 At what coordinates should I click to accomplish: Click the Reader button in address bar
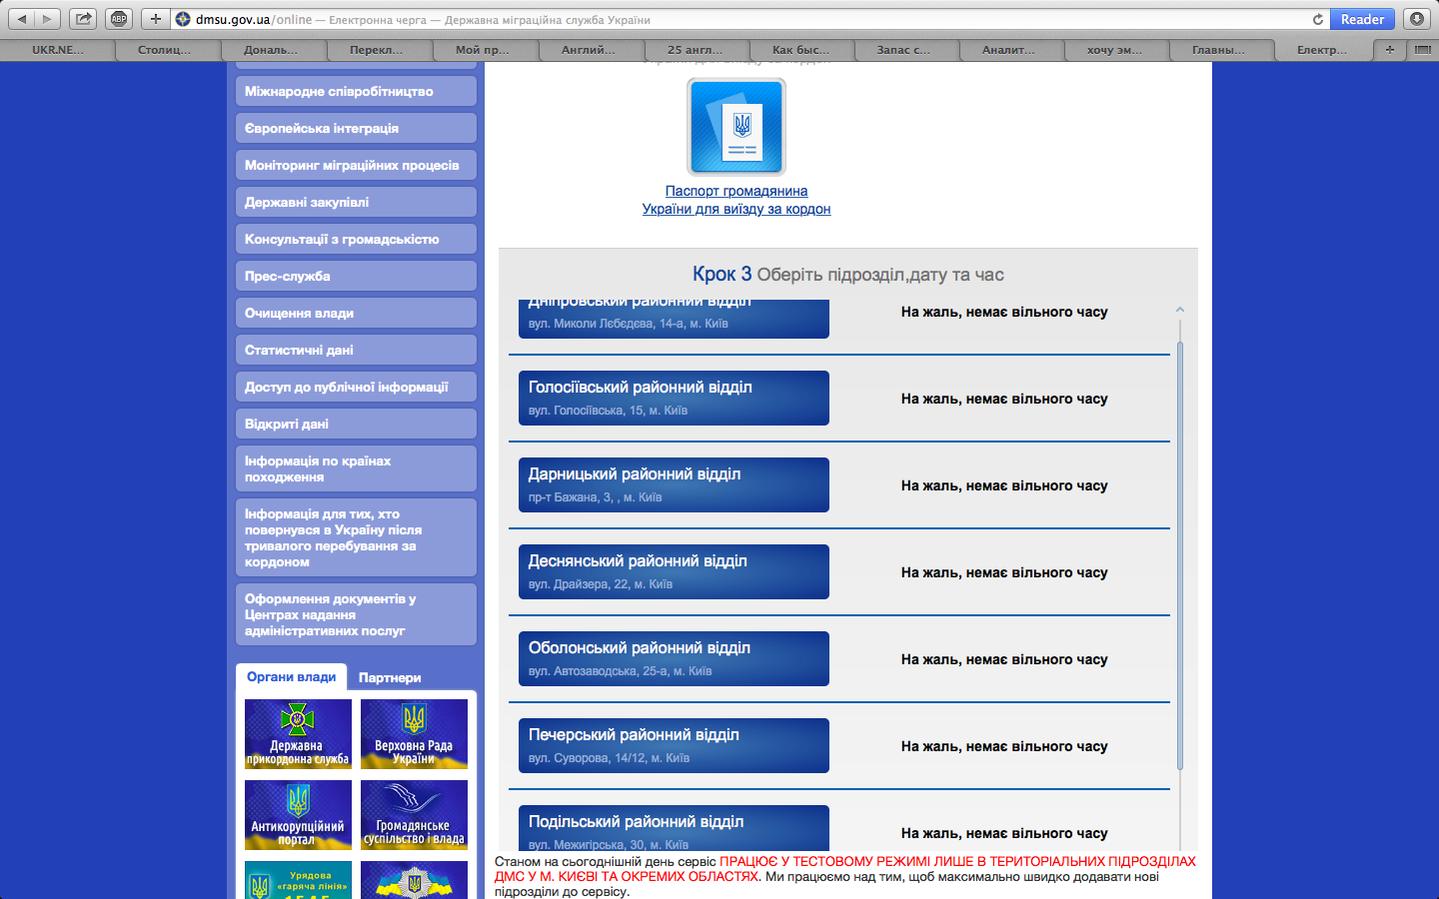coord(1362,19)
